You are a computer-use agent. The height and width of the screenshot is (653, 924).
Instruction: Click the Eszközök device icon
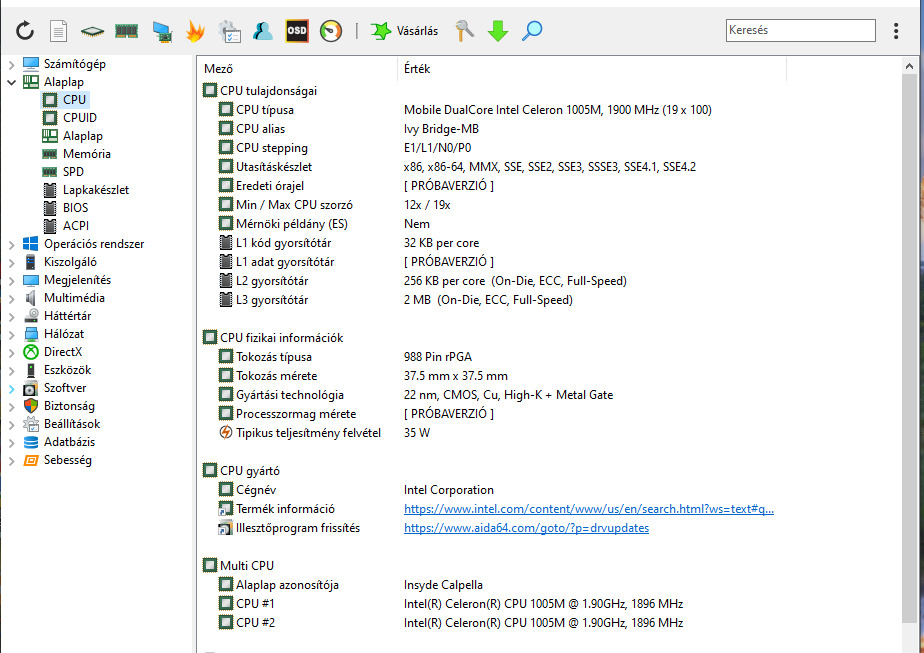[x=31, y=370]
